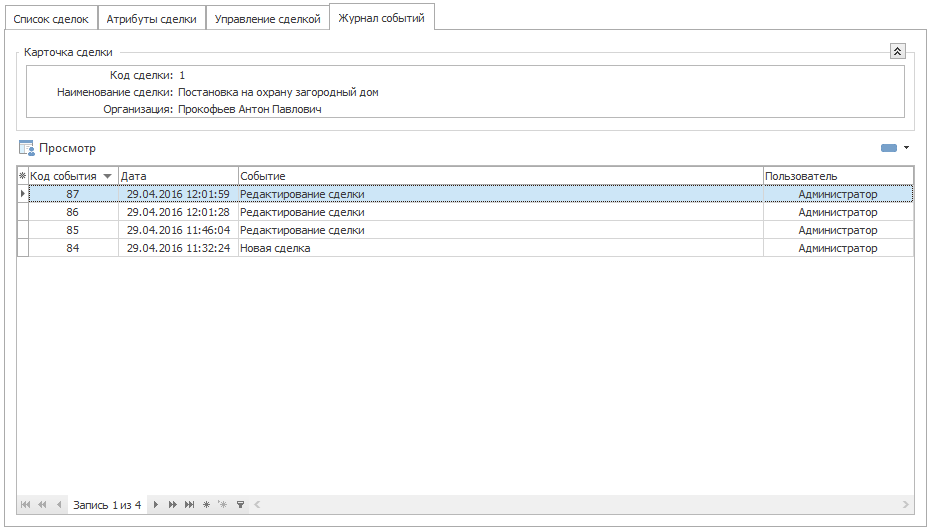Click the Новая сделка event cell
Screen dimensions: 932x530
coord(500,248)
